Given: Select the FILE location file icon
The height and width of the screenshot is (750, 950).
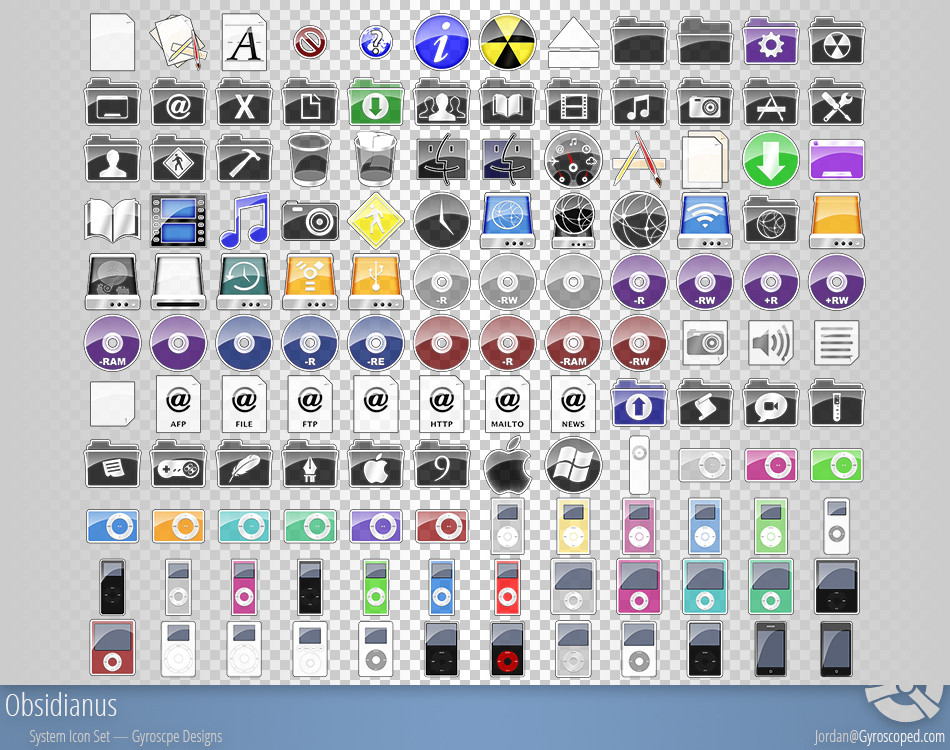Looking at the screenshot, I should (x=244, y=403).
